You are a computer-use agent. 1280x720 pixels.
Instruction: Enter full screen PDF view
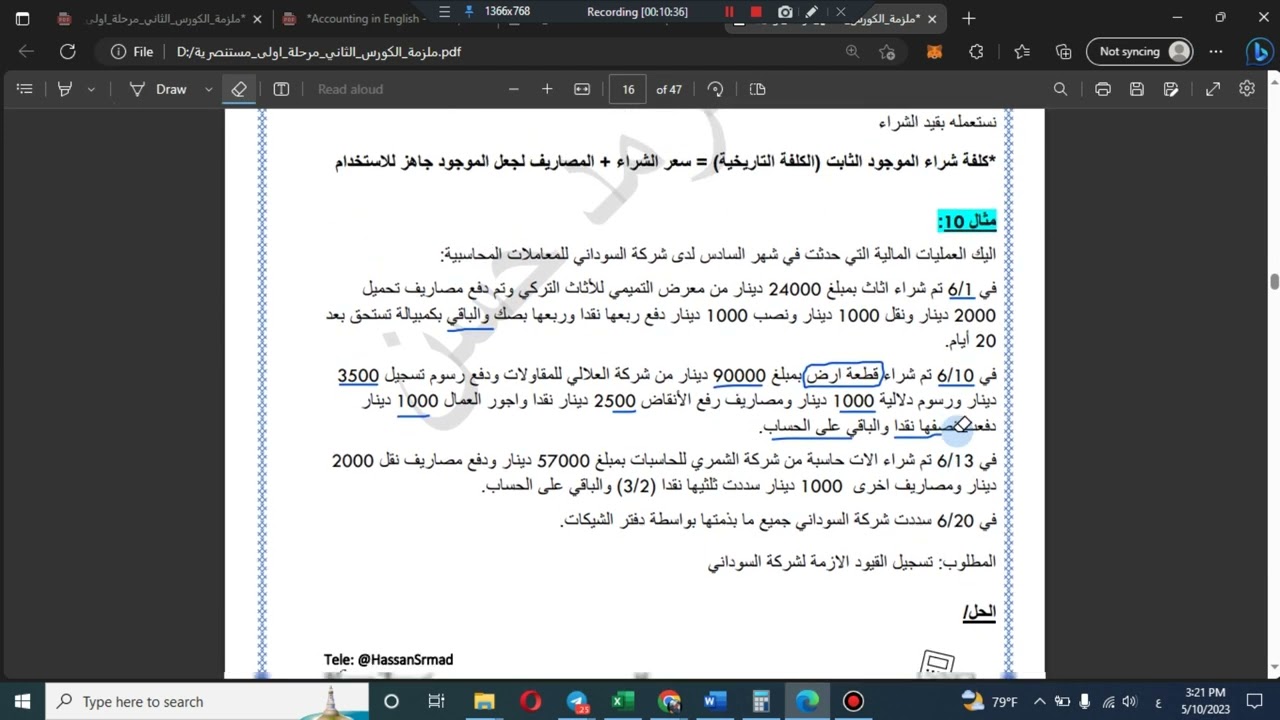pos(1213,89)
